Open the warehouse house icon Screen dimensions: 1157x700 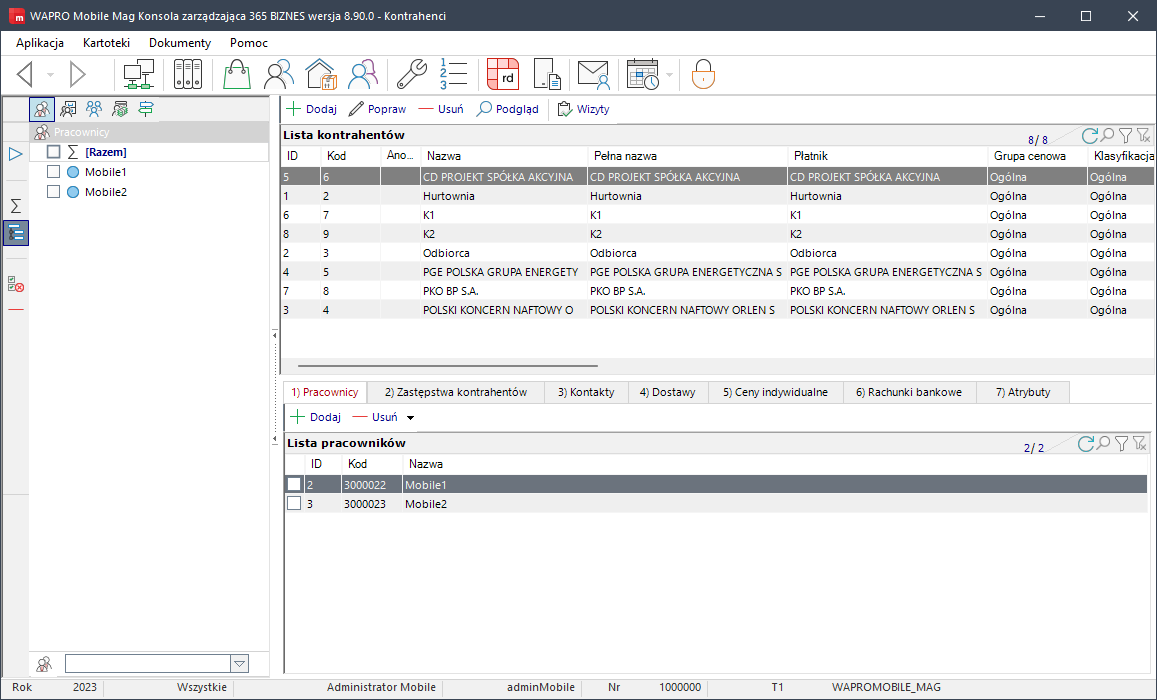(x=321, y=74)
